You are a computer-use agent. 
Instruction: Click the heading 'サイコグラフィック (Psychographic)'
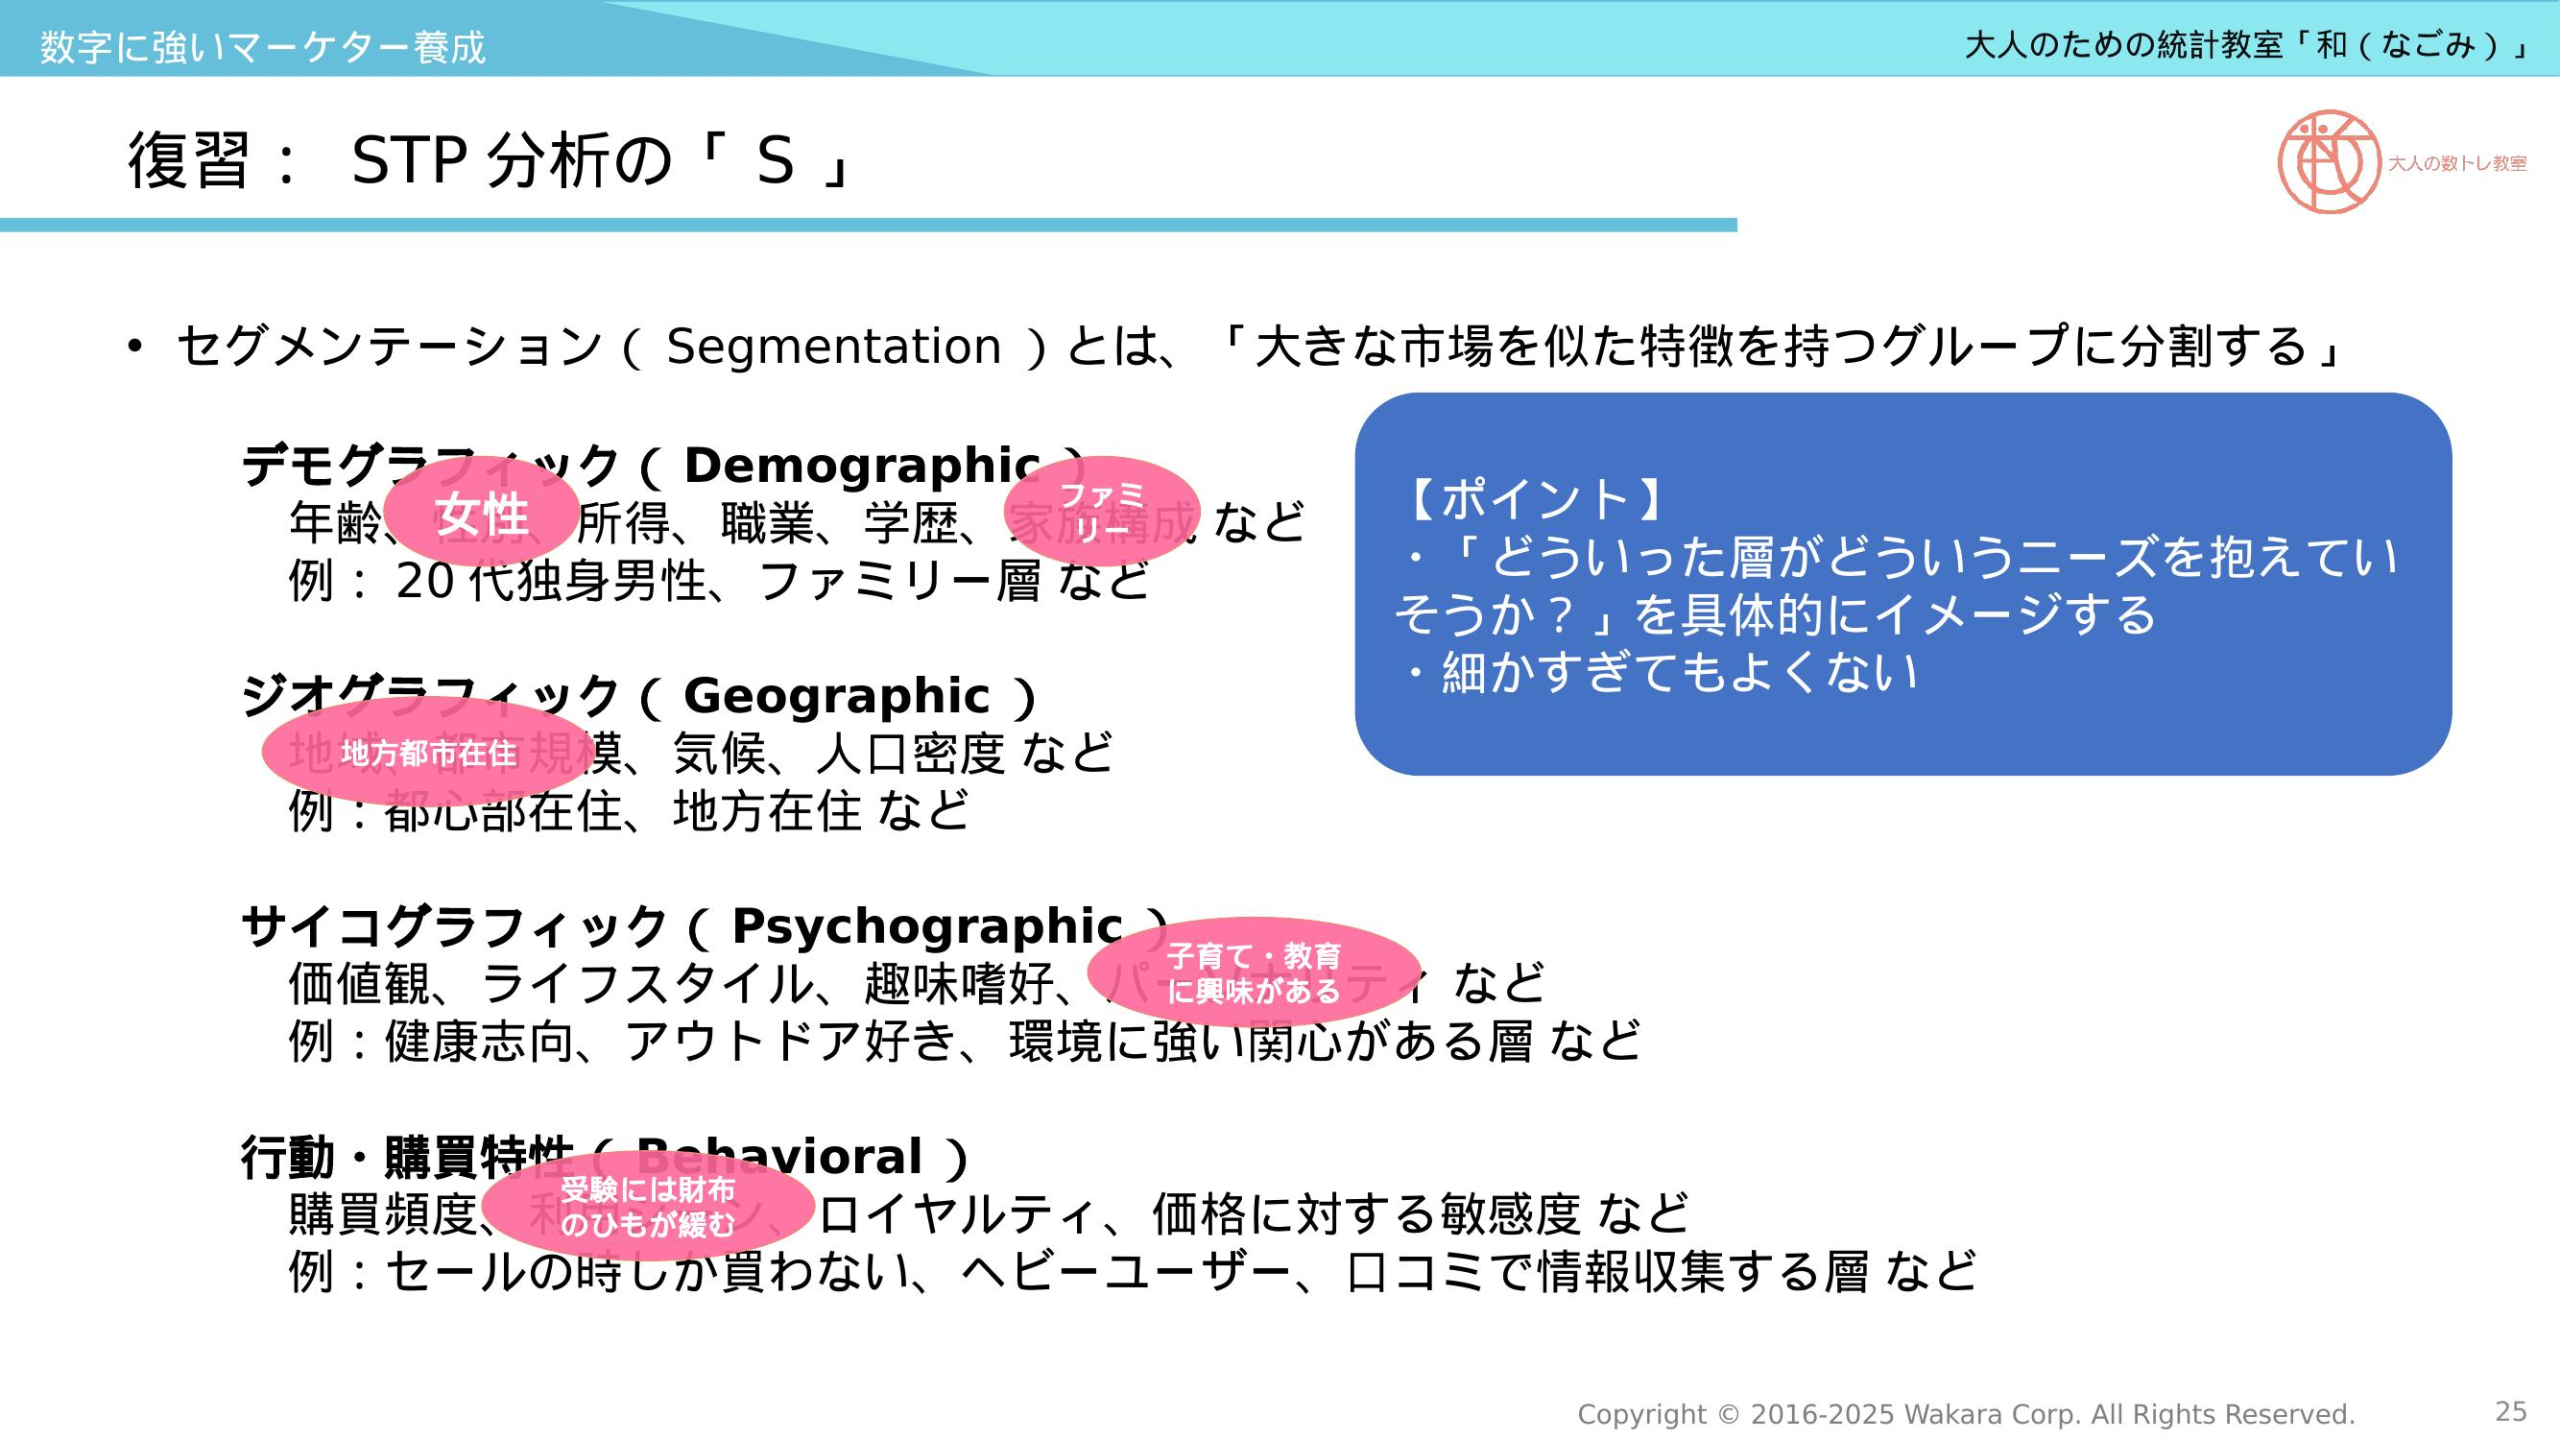705,927
